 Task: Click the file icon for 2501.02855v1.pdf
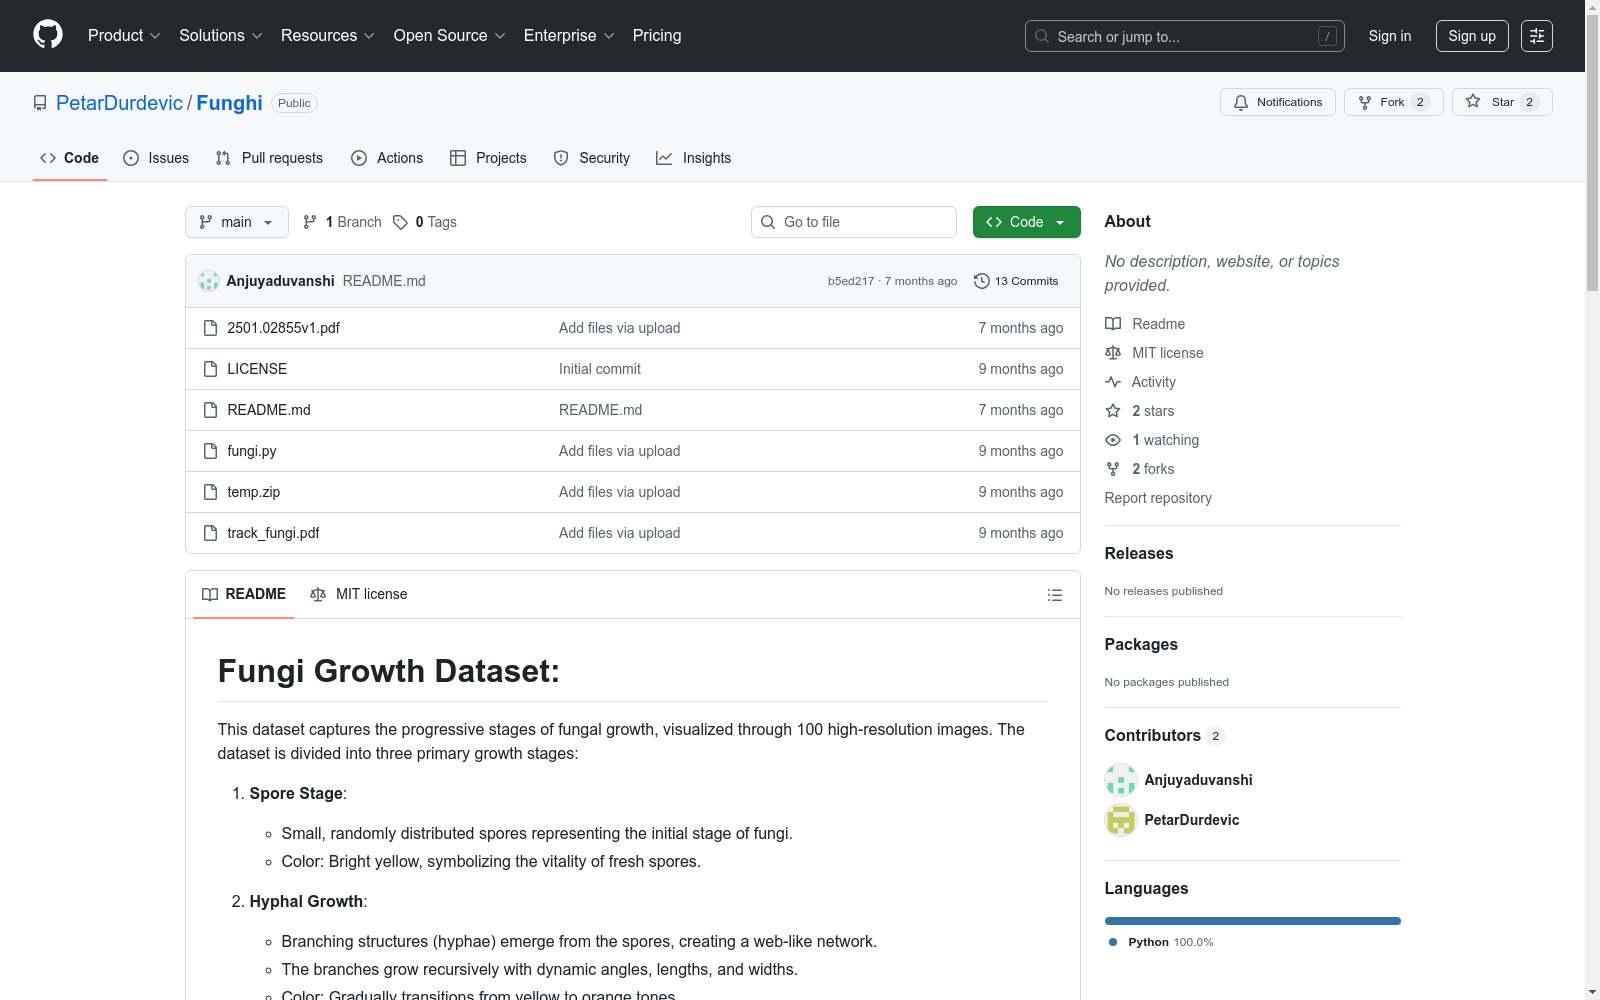(x=210, y=328)
